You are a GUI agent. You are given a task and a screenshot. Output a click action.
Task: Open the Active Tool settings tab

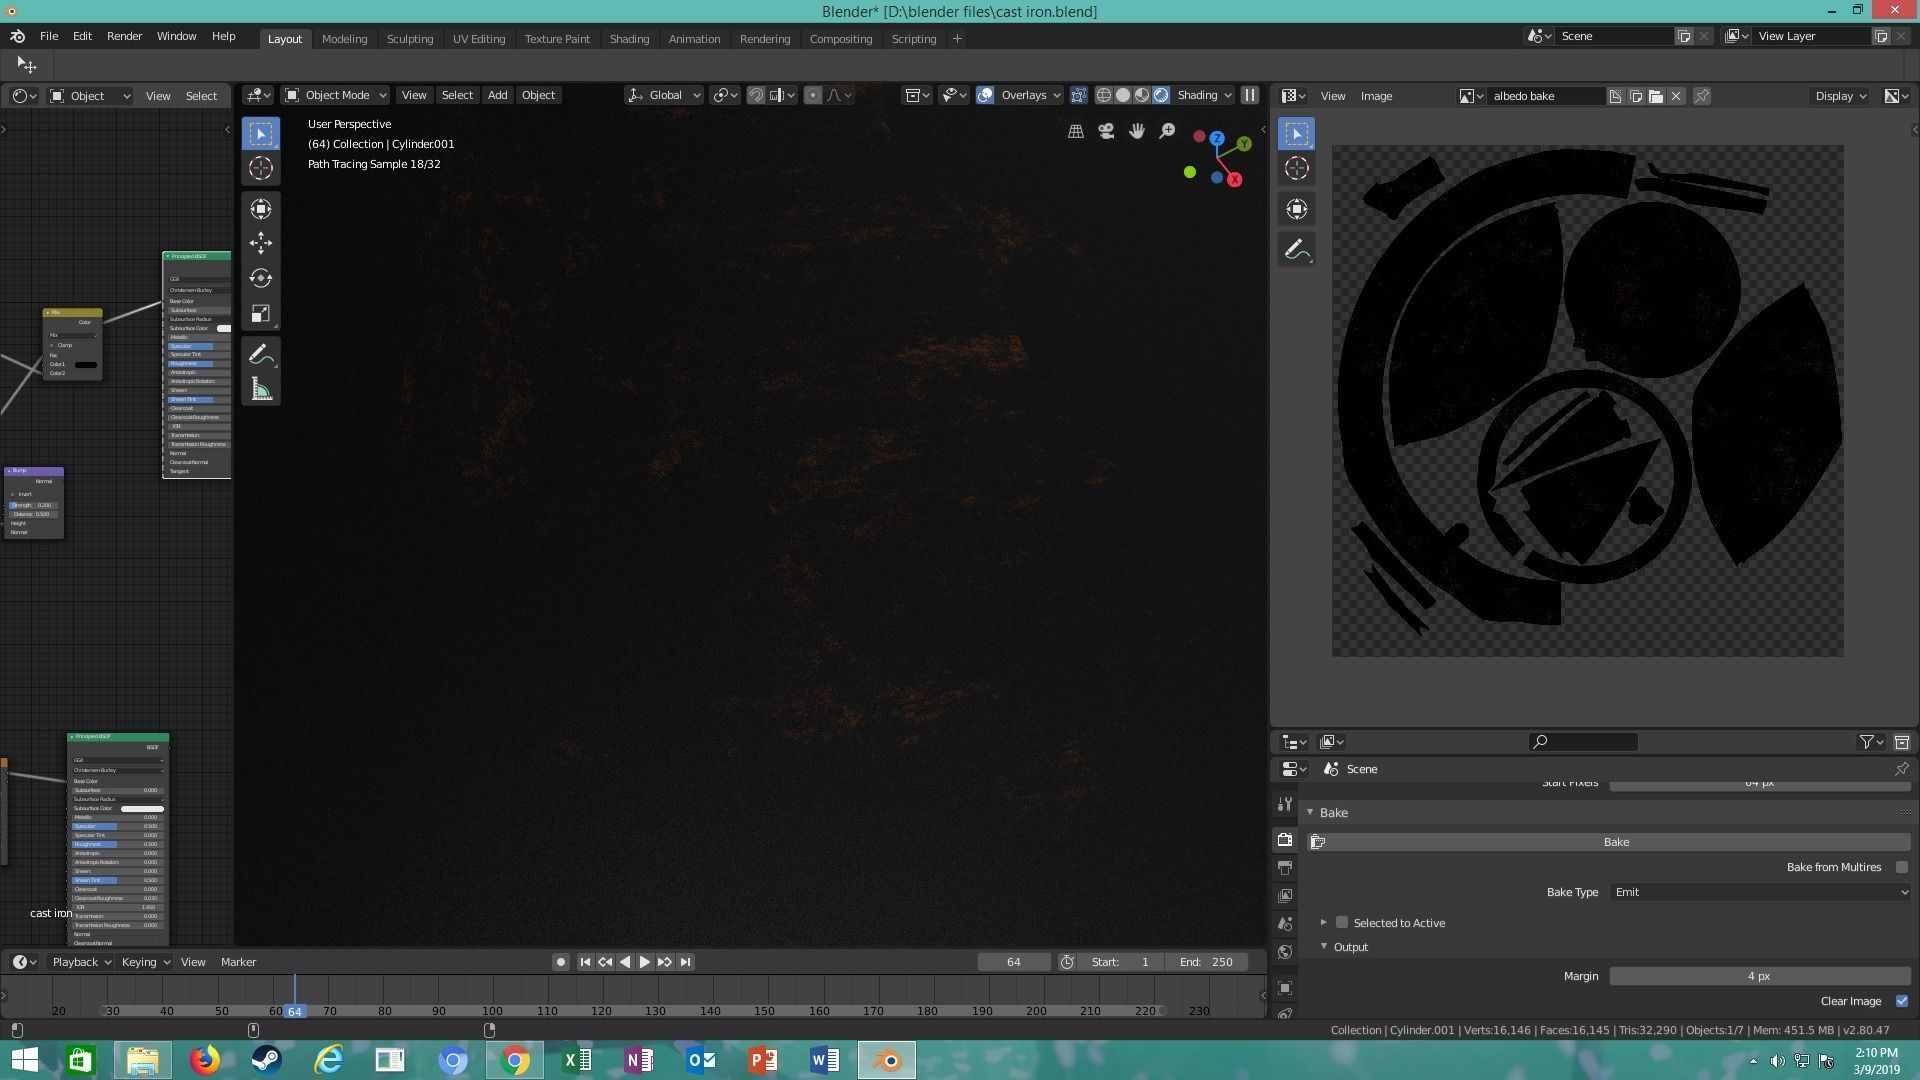click(1285, 804)
